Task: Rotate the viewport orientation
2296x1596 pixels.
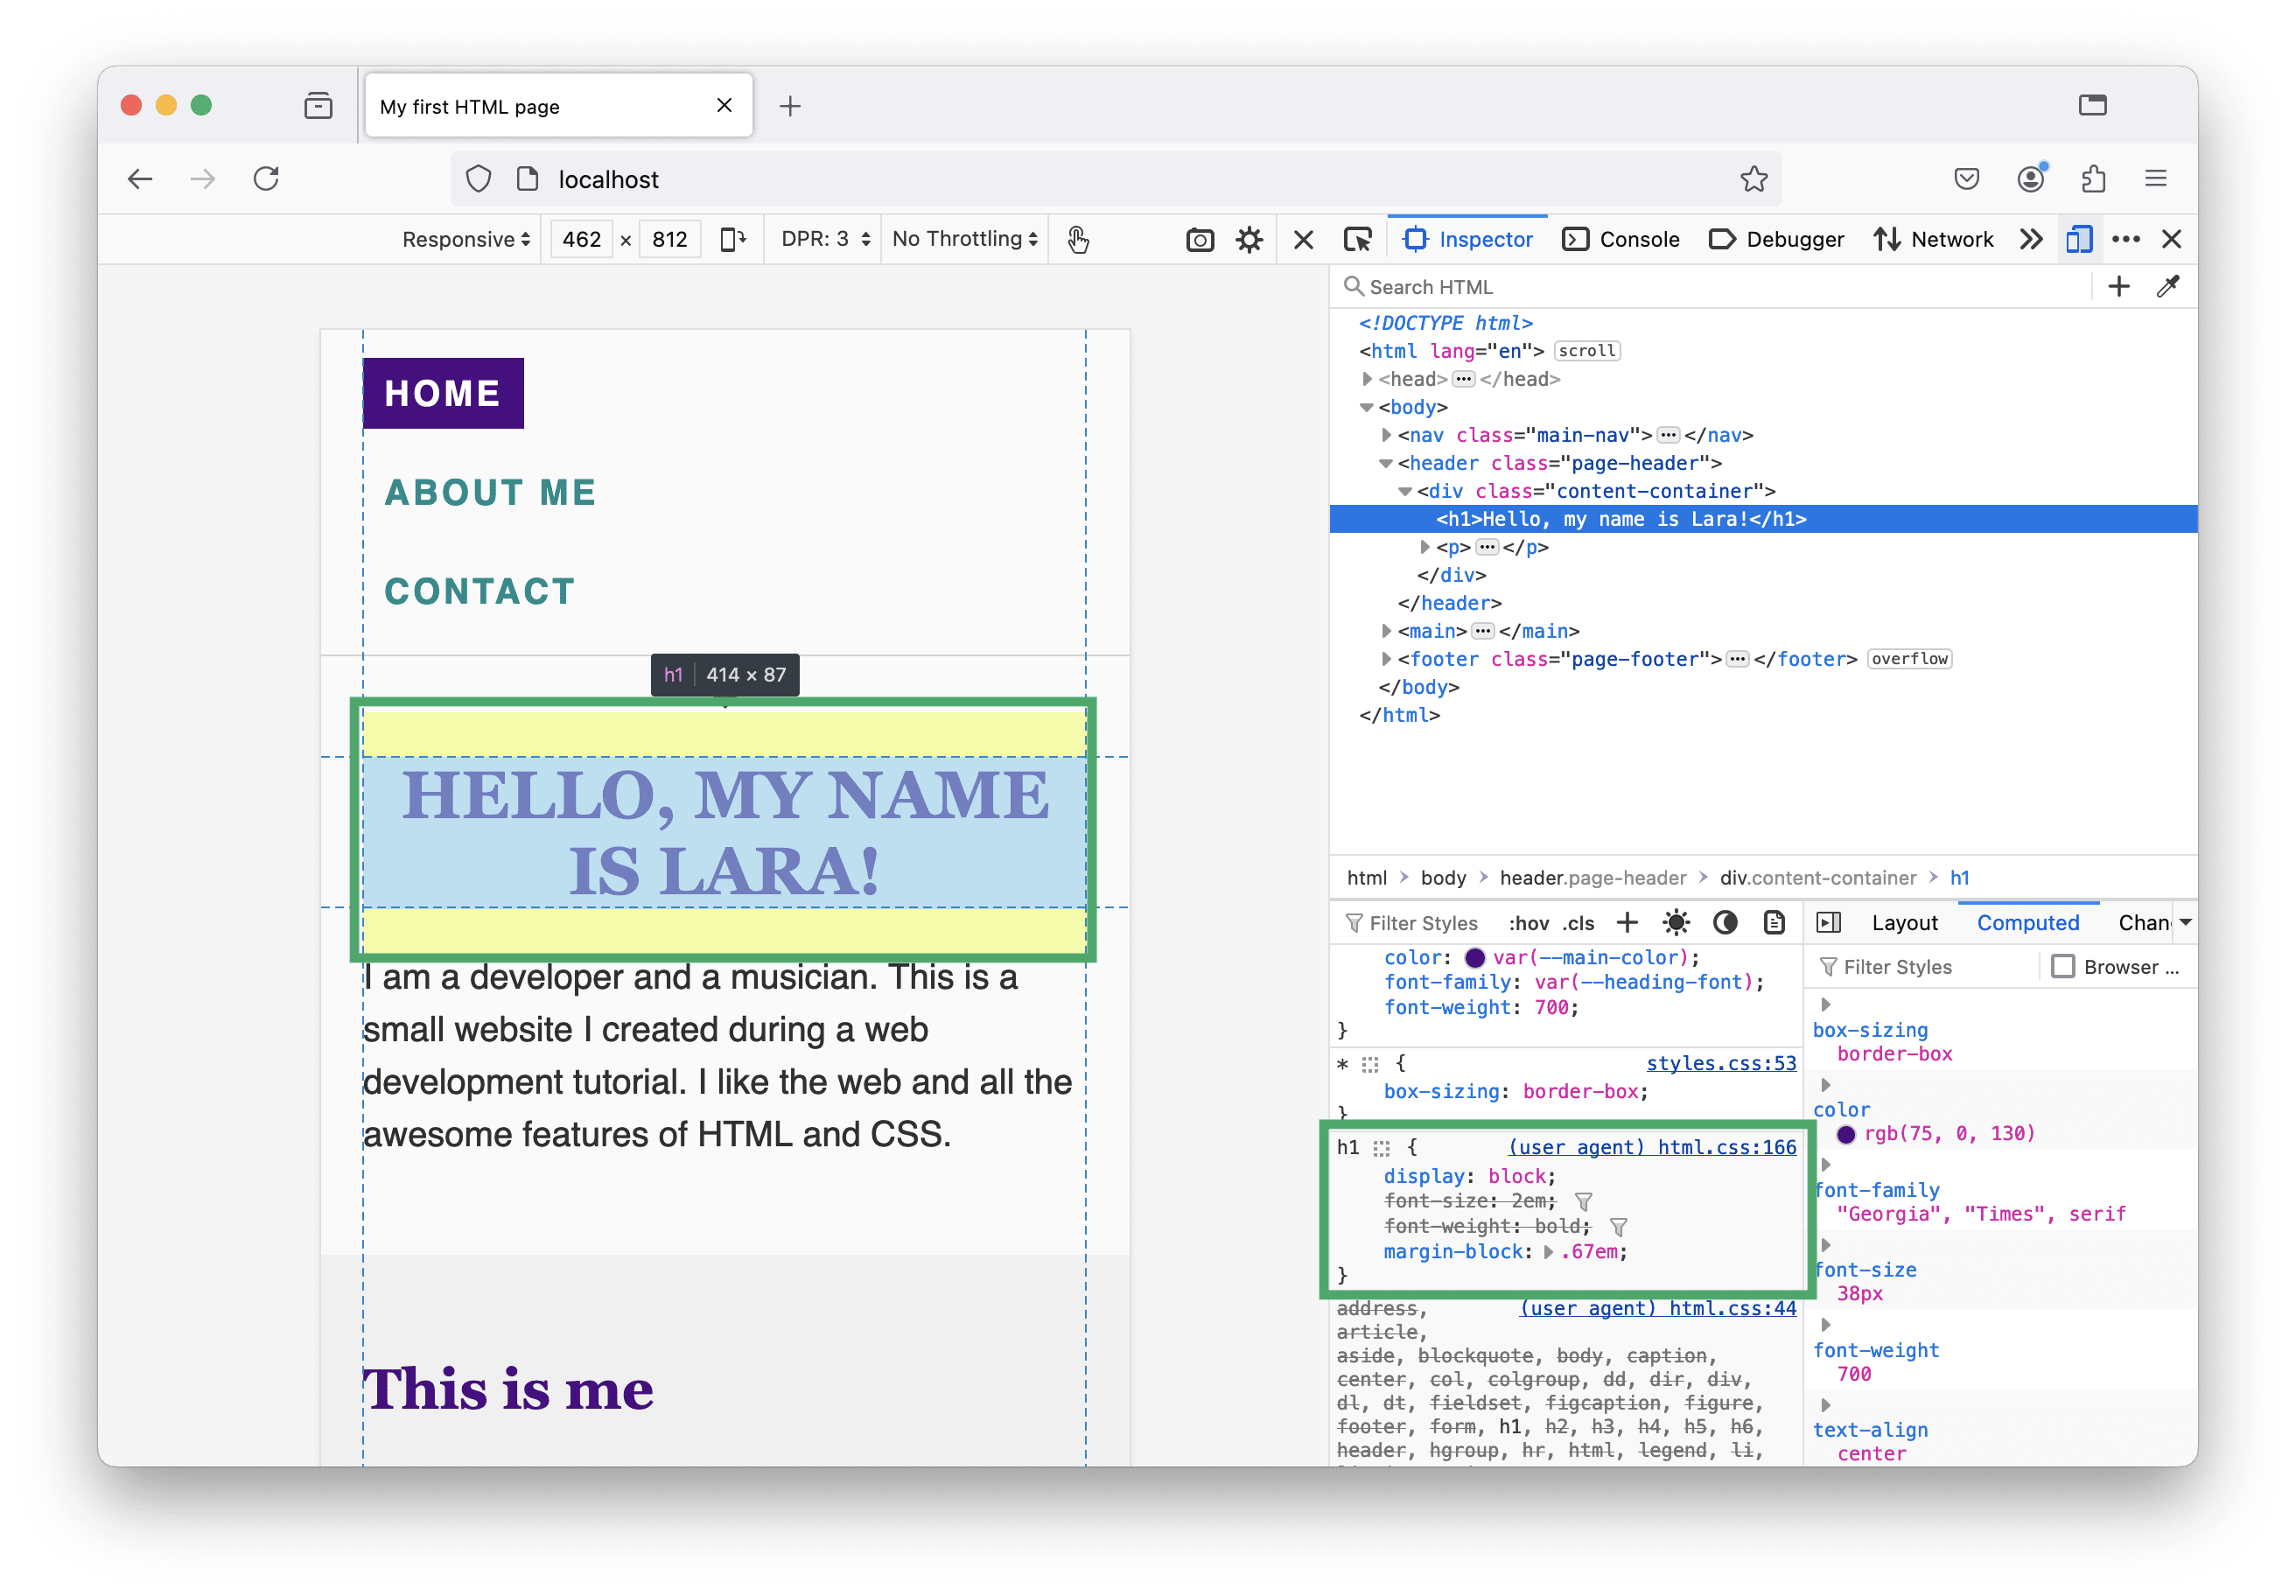Action: [x=733, y=240]
